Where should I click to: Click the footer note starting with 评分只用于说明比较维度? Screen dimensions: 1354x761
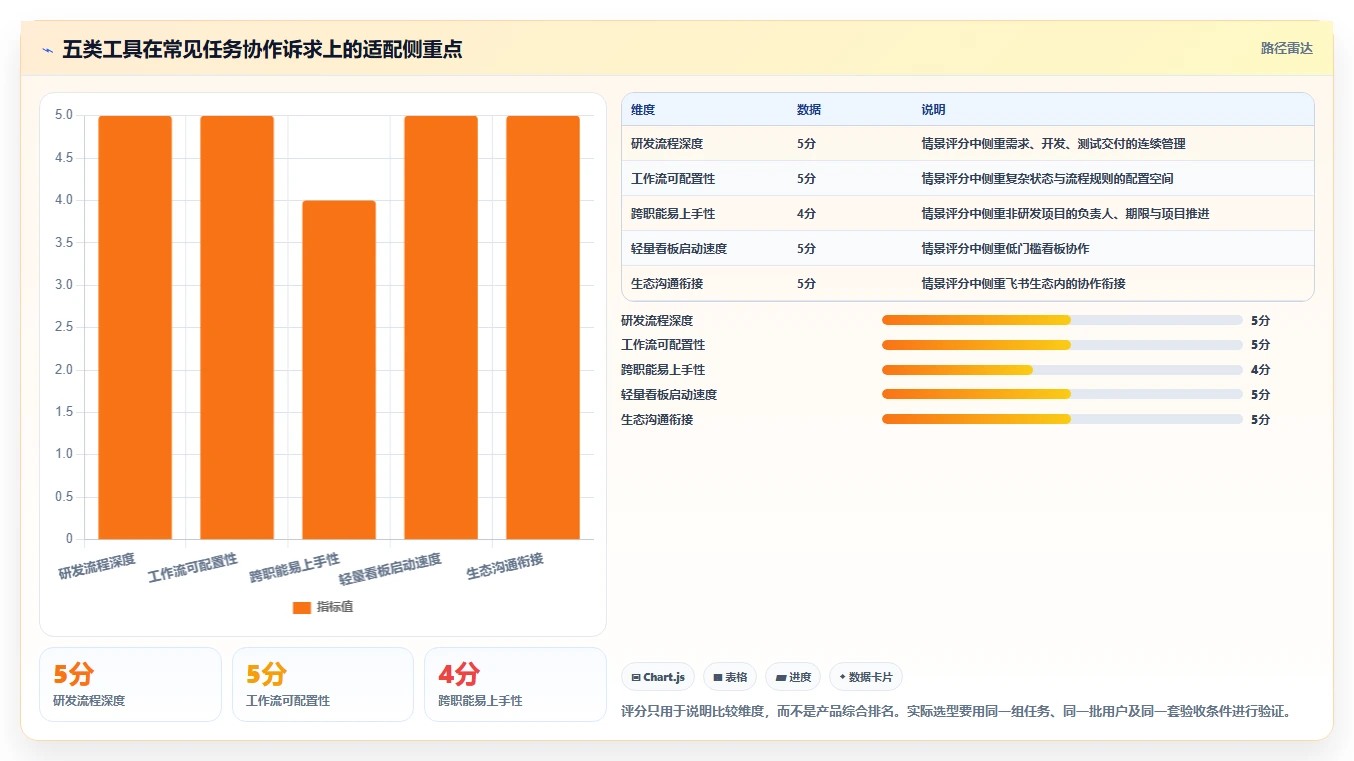[x=959, y=712]
